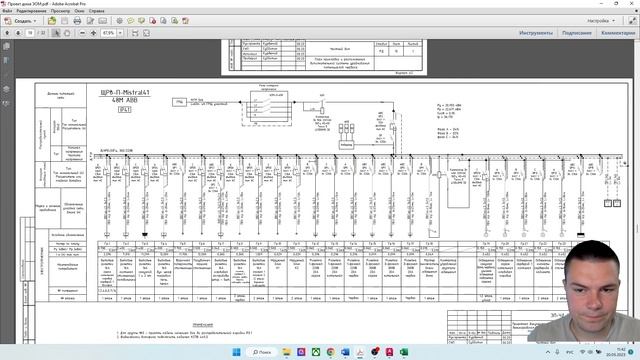Open Excel from taskbar
The width and height of the screenshot is (640, 360).
(x=404, y=352)
